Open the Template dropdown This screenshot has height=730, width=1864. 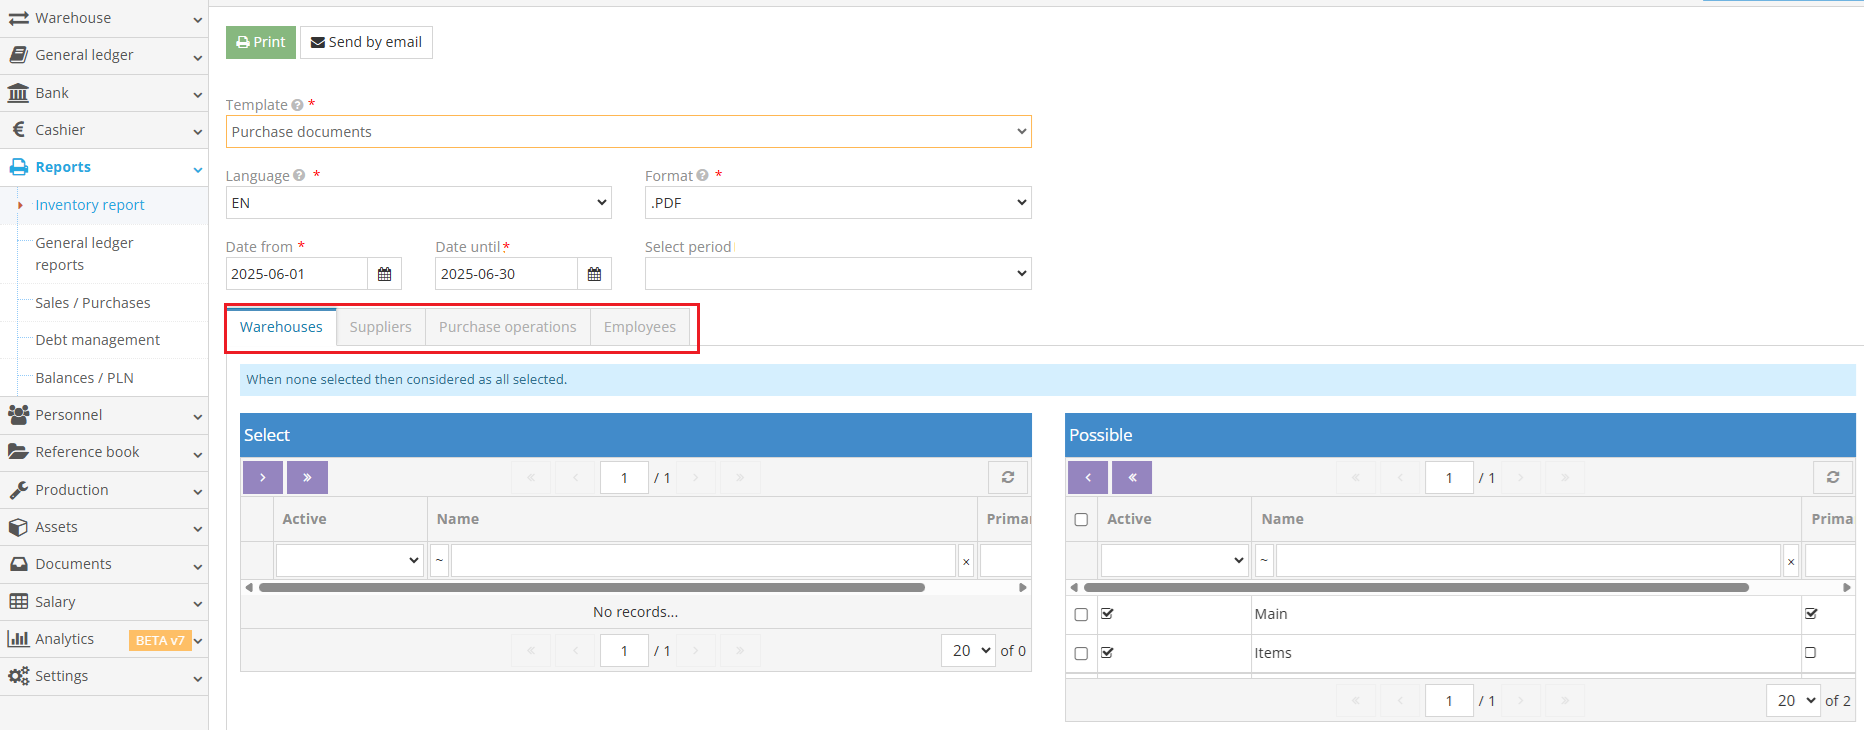tap(628, 132)
